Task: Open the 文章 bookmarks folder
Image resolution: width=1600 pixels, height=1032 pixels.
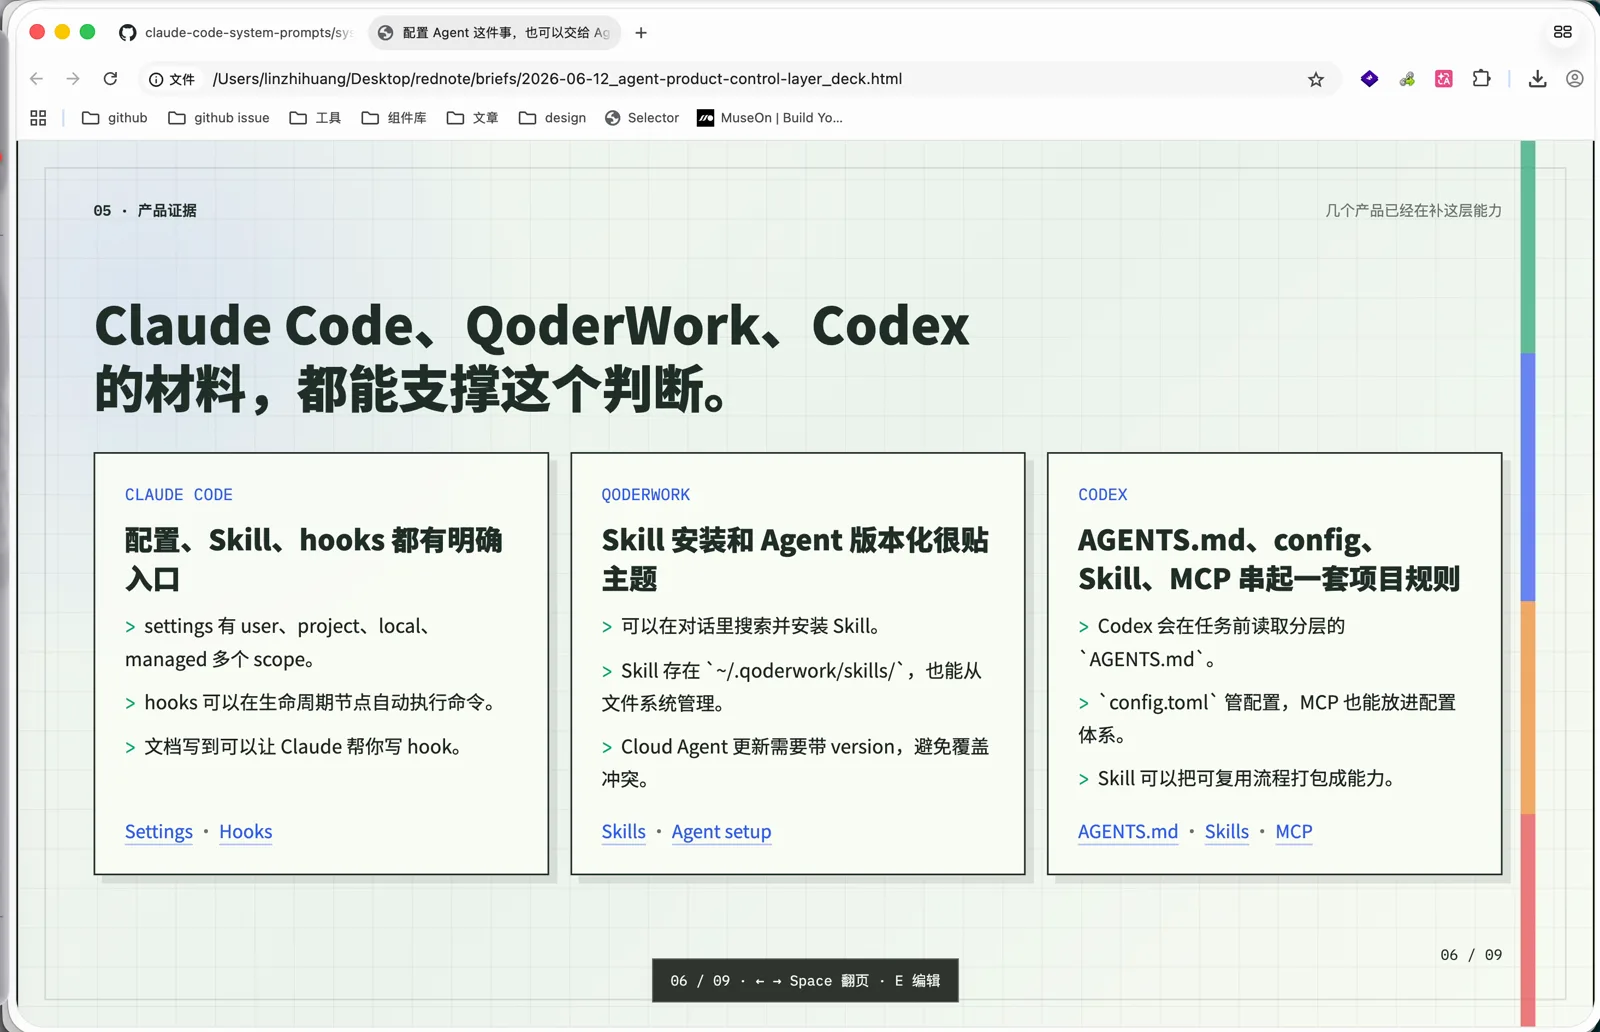Action: pyautogui.click(x=472, y=118)
